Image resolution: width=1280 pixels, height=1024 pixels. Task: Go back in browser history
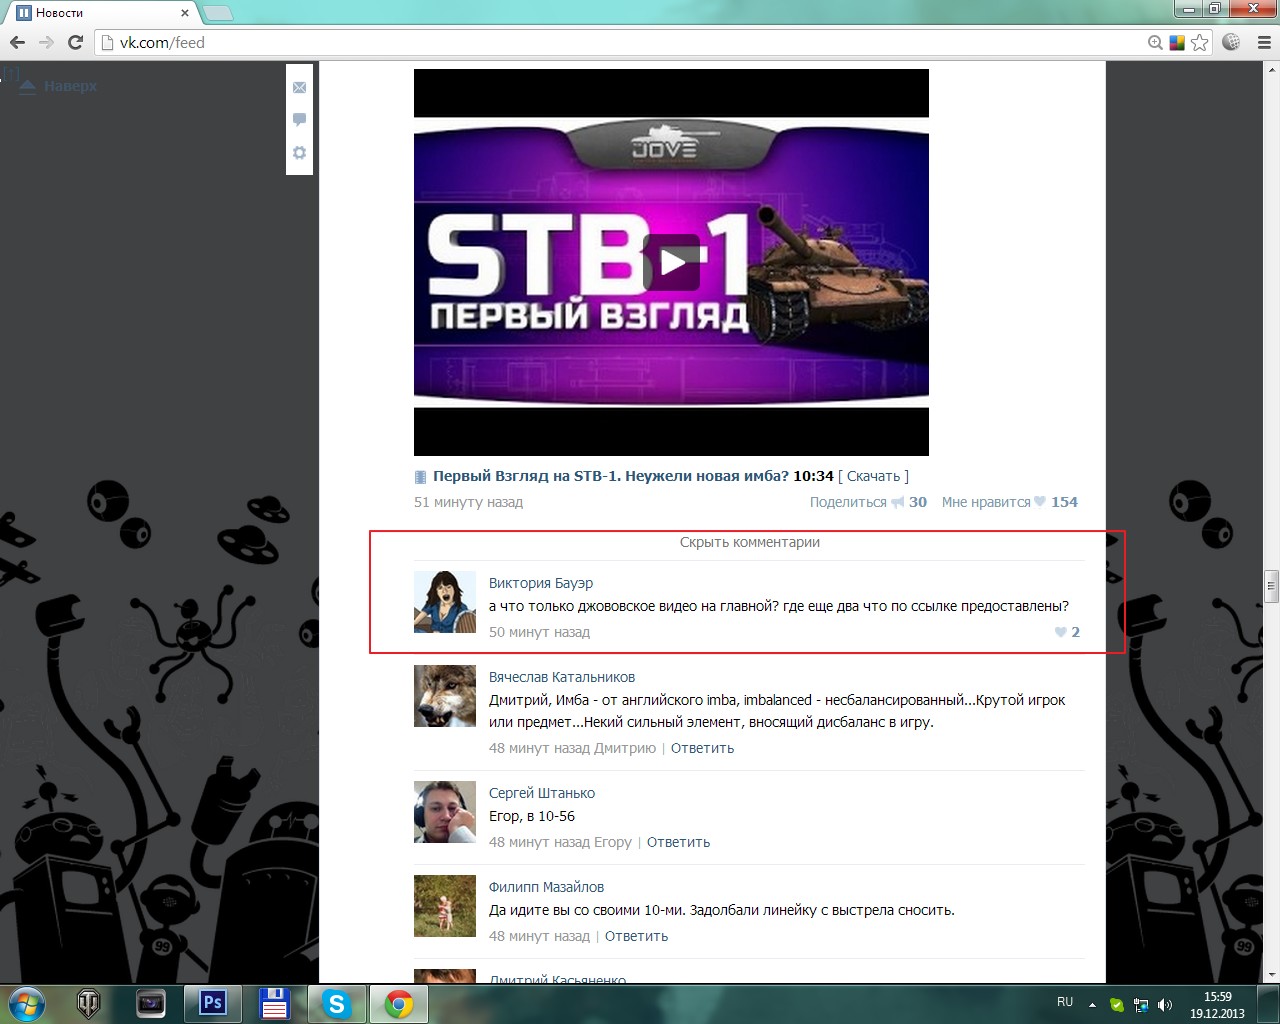[x=17, y=42]
